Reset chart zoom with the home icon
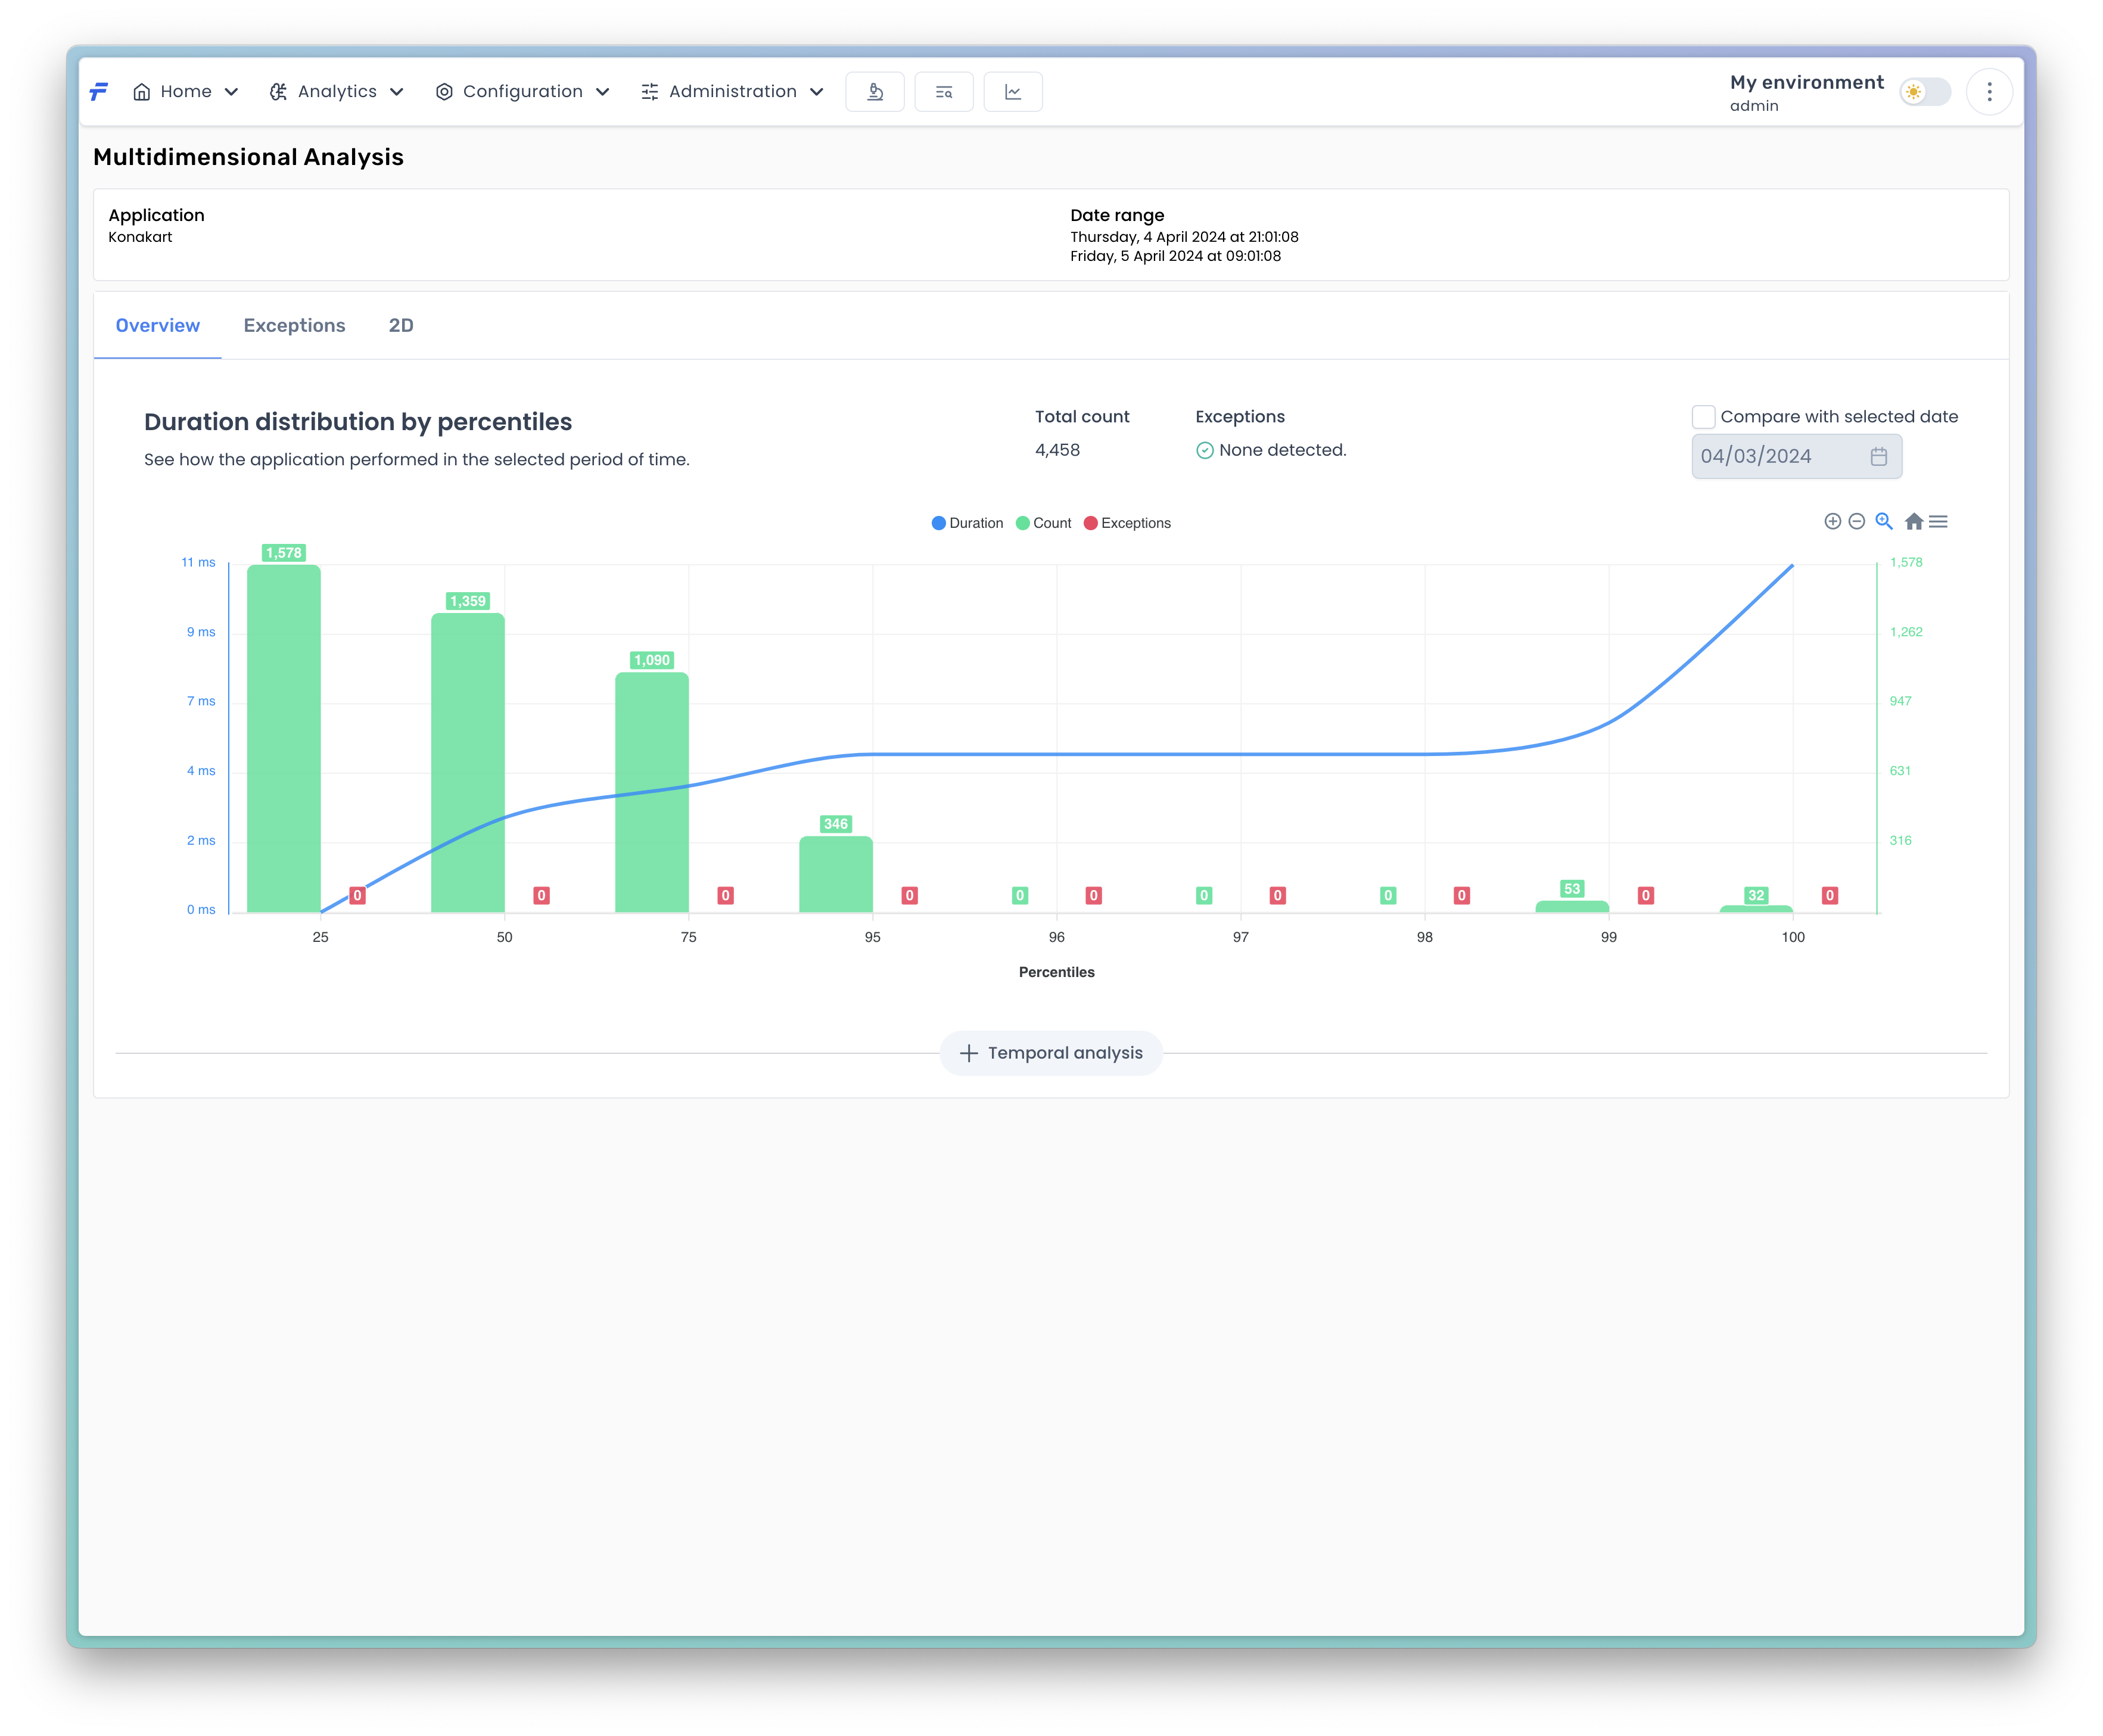This screenshot has width=2103, height=1736. tap(1913, 521)
